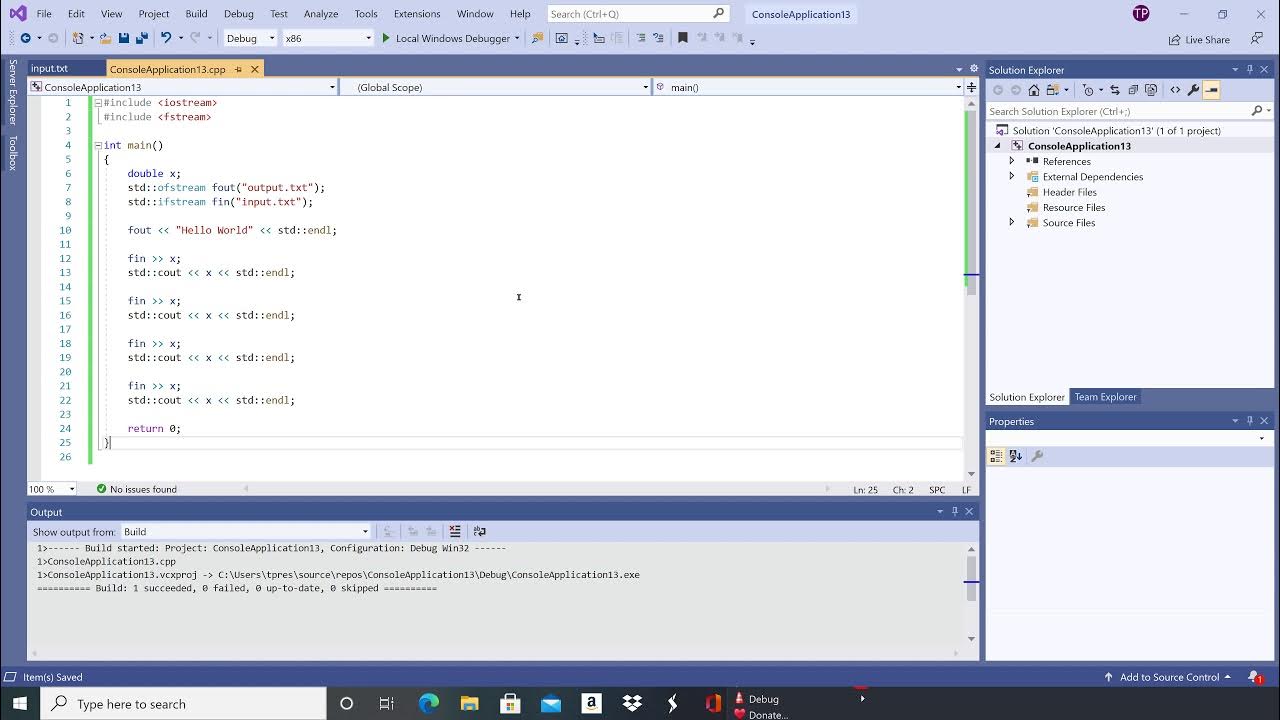
Task: Toggle pin on ConsoleApplication13.cpp tab
Action: [238, 70]
